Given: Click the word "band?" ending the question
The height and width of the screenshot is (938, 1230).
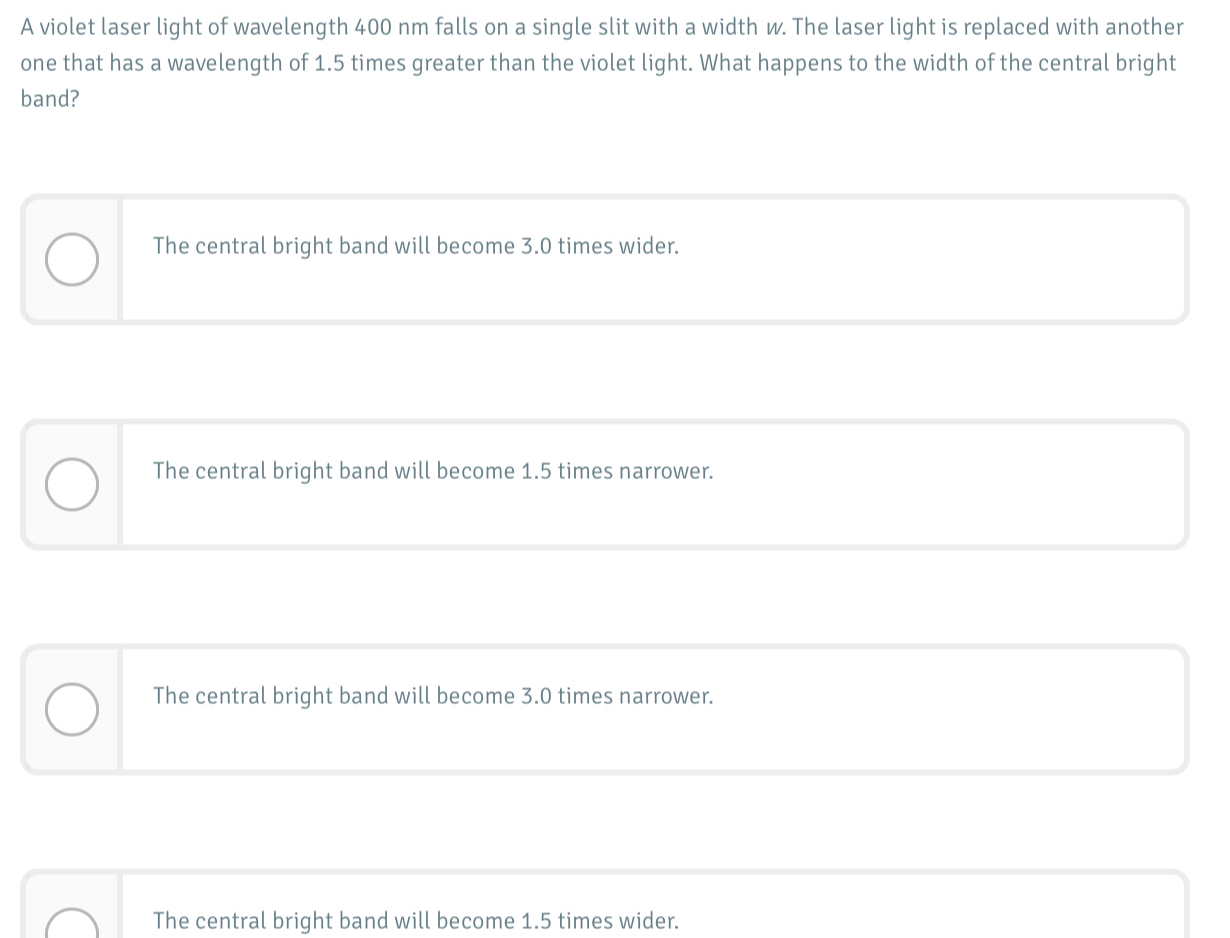Looking at the screenshot, I should (50, 99).
